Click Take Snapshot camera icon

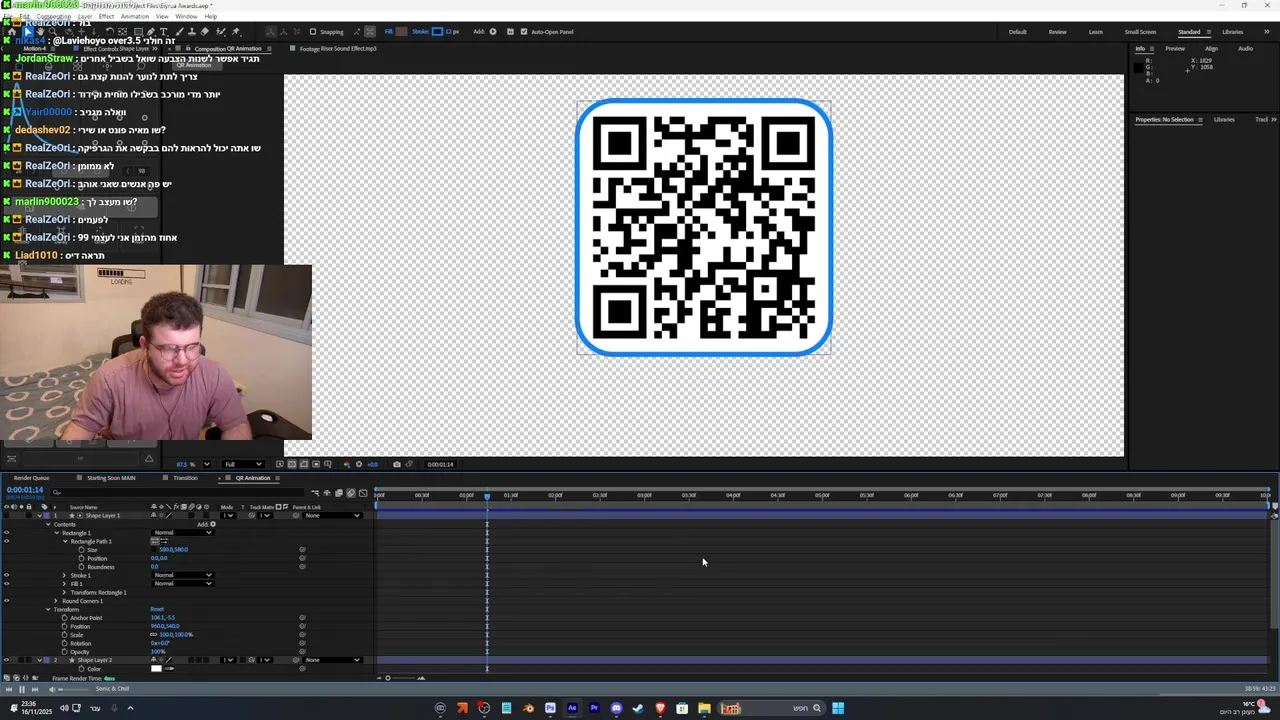click(x=397, y=464)
